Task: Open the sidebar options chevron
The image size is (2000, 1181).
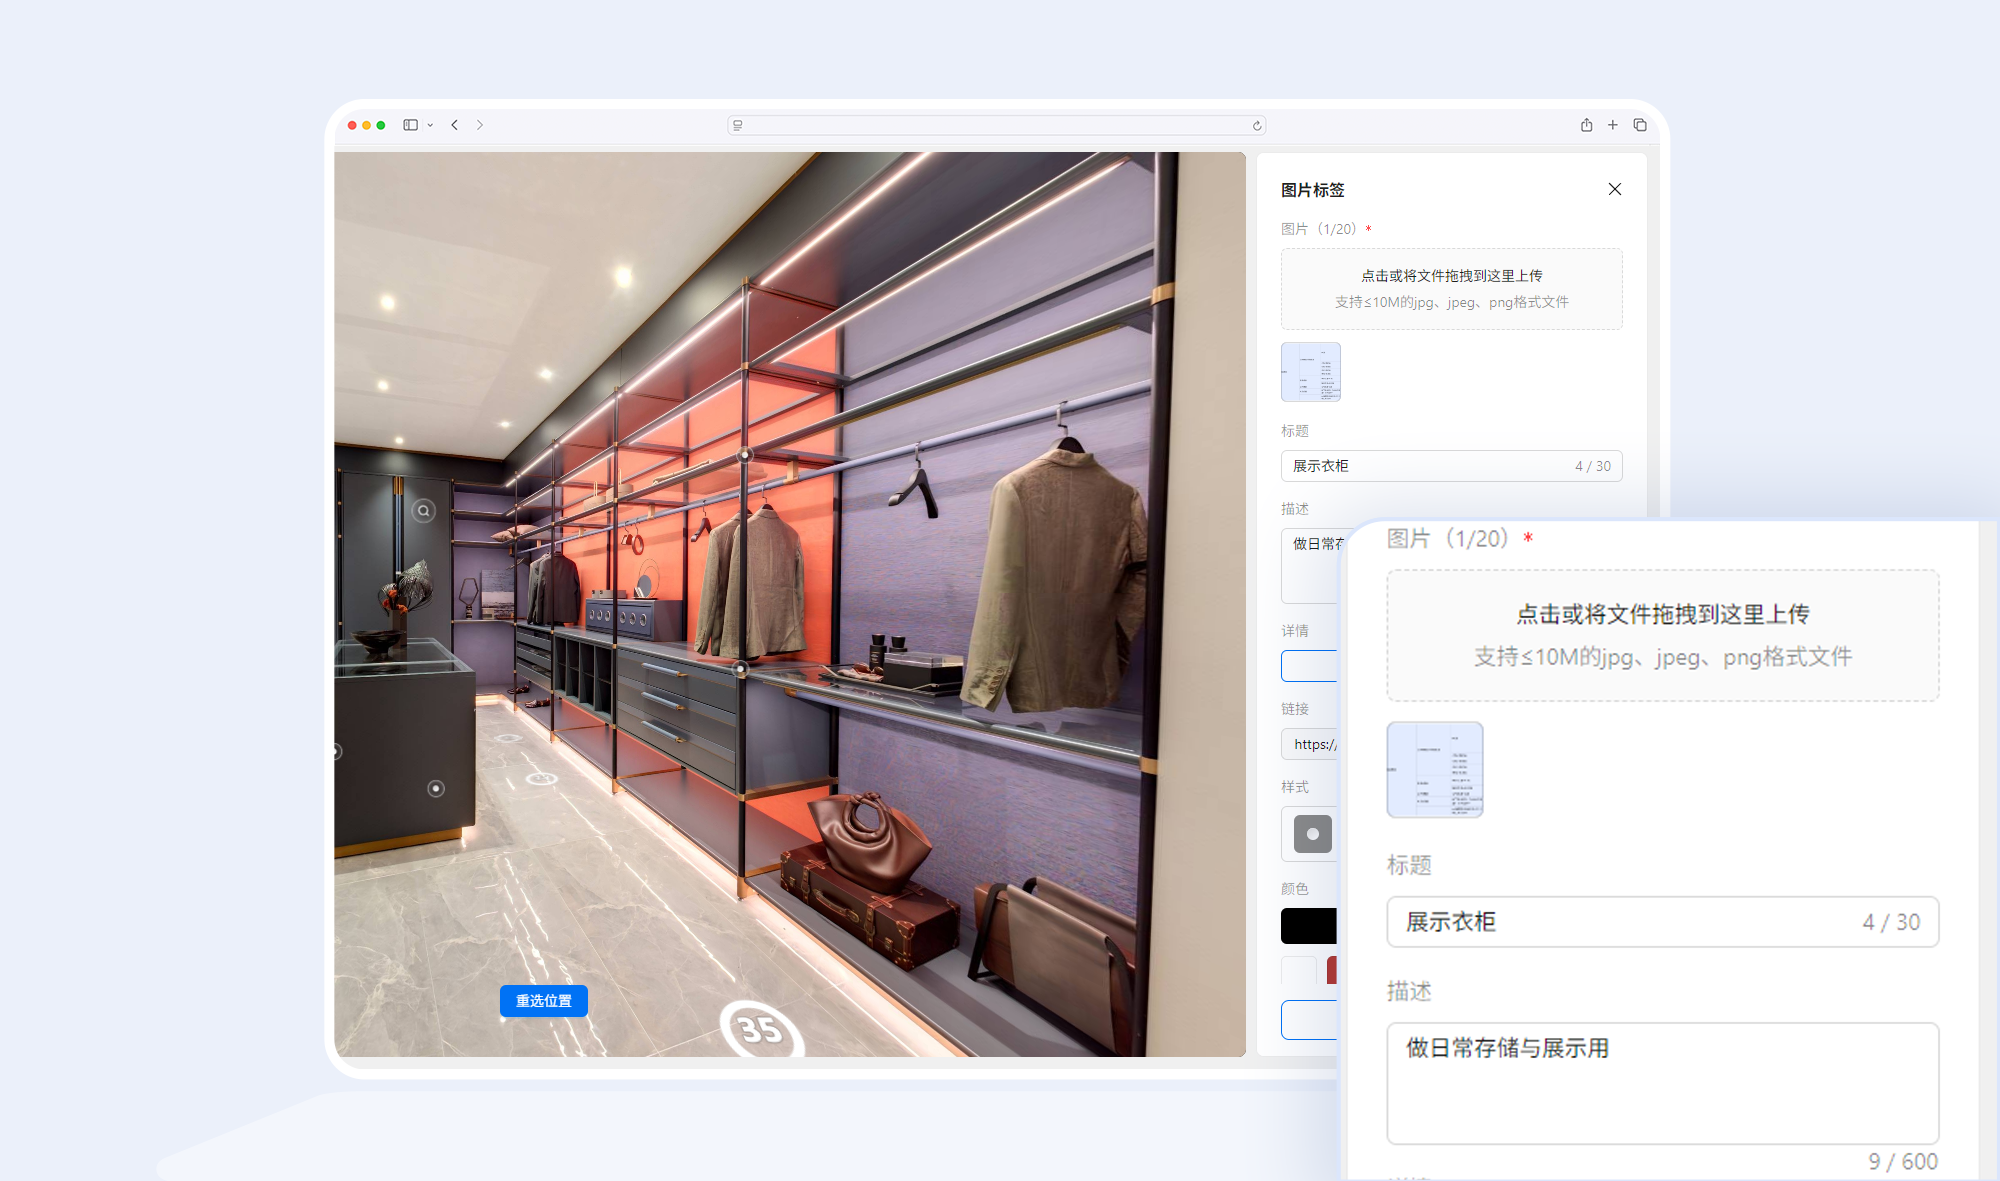Action: 430,125
